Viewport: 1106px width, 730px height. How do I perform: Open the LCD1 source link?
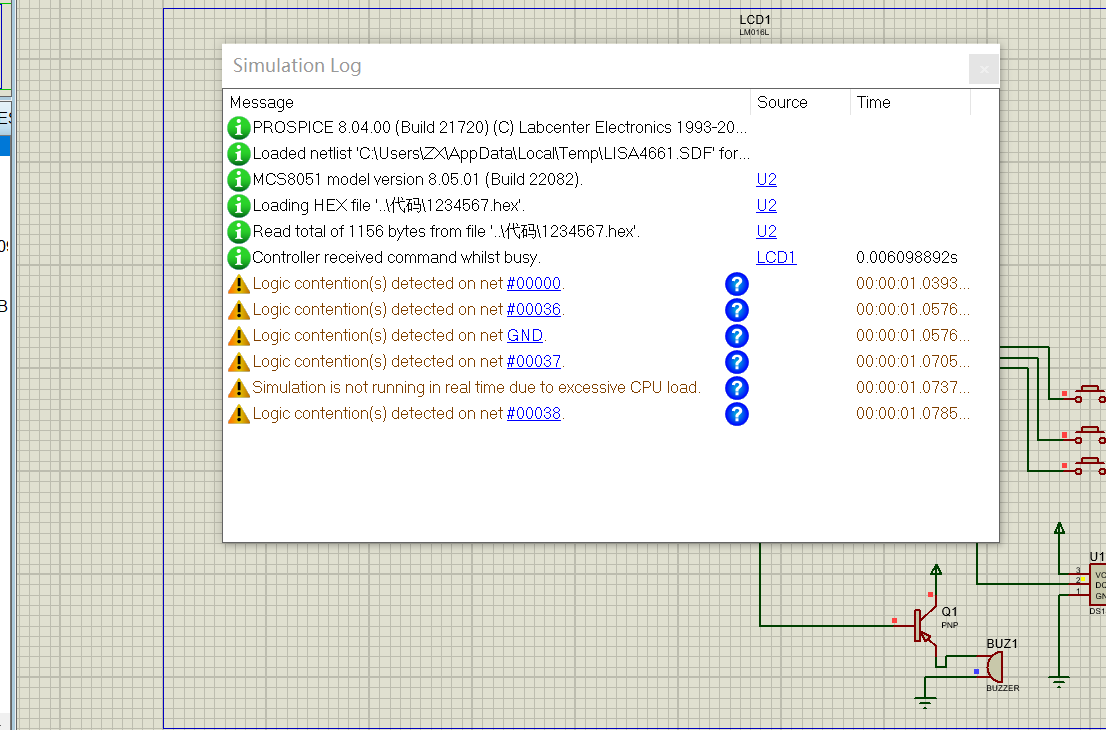coord(776,257)
